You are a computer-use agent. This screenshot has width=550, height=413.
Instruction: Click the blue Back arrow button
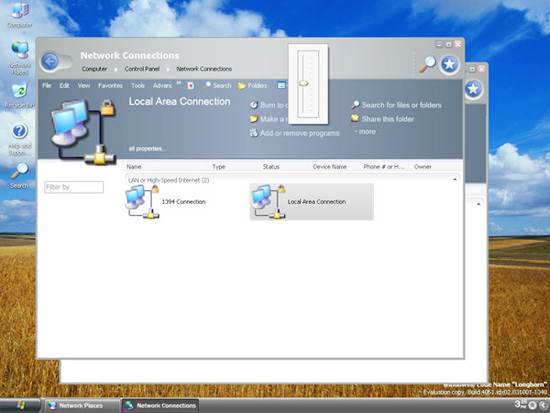click(x=50, y=62)
